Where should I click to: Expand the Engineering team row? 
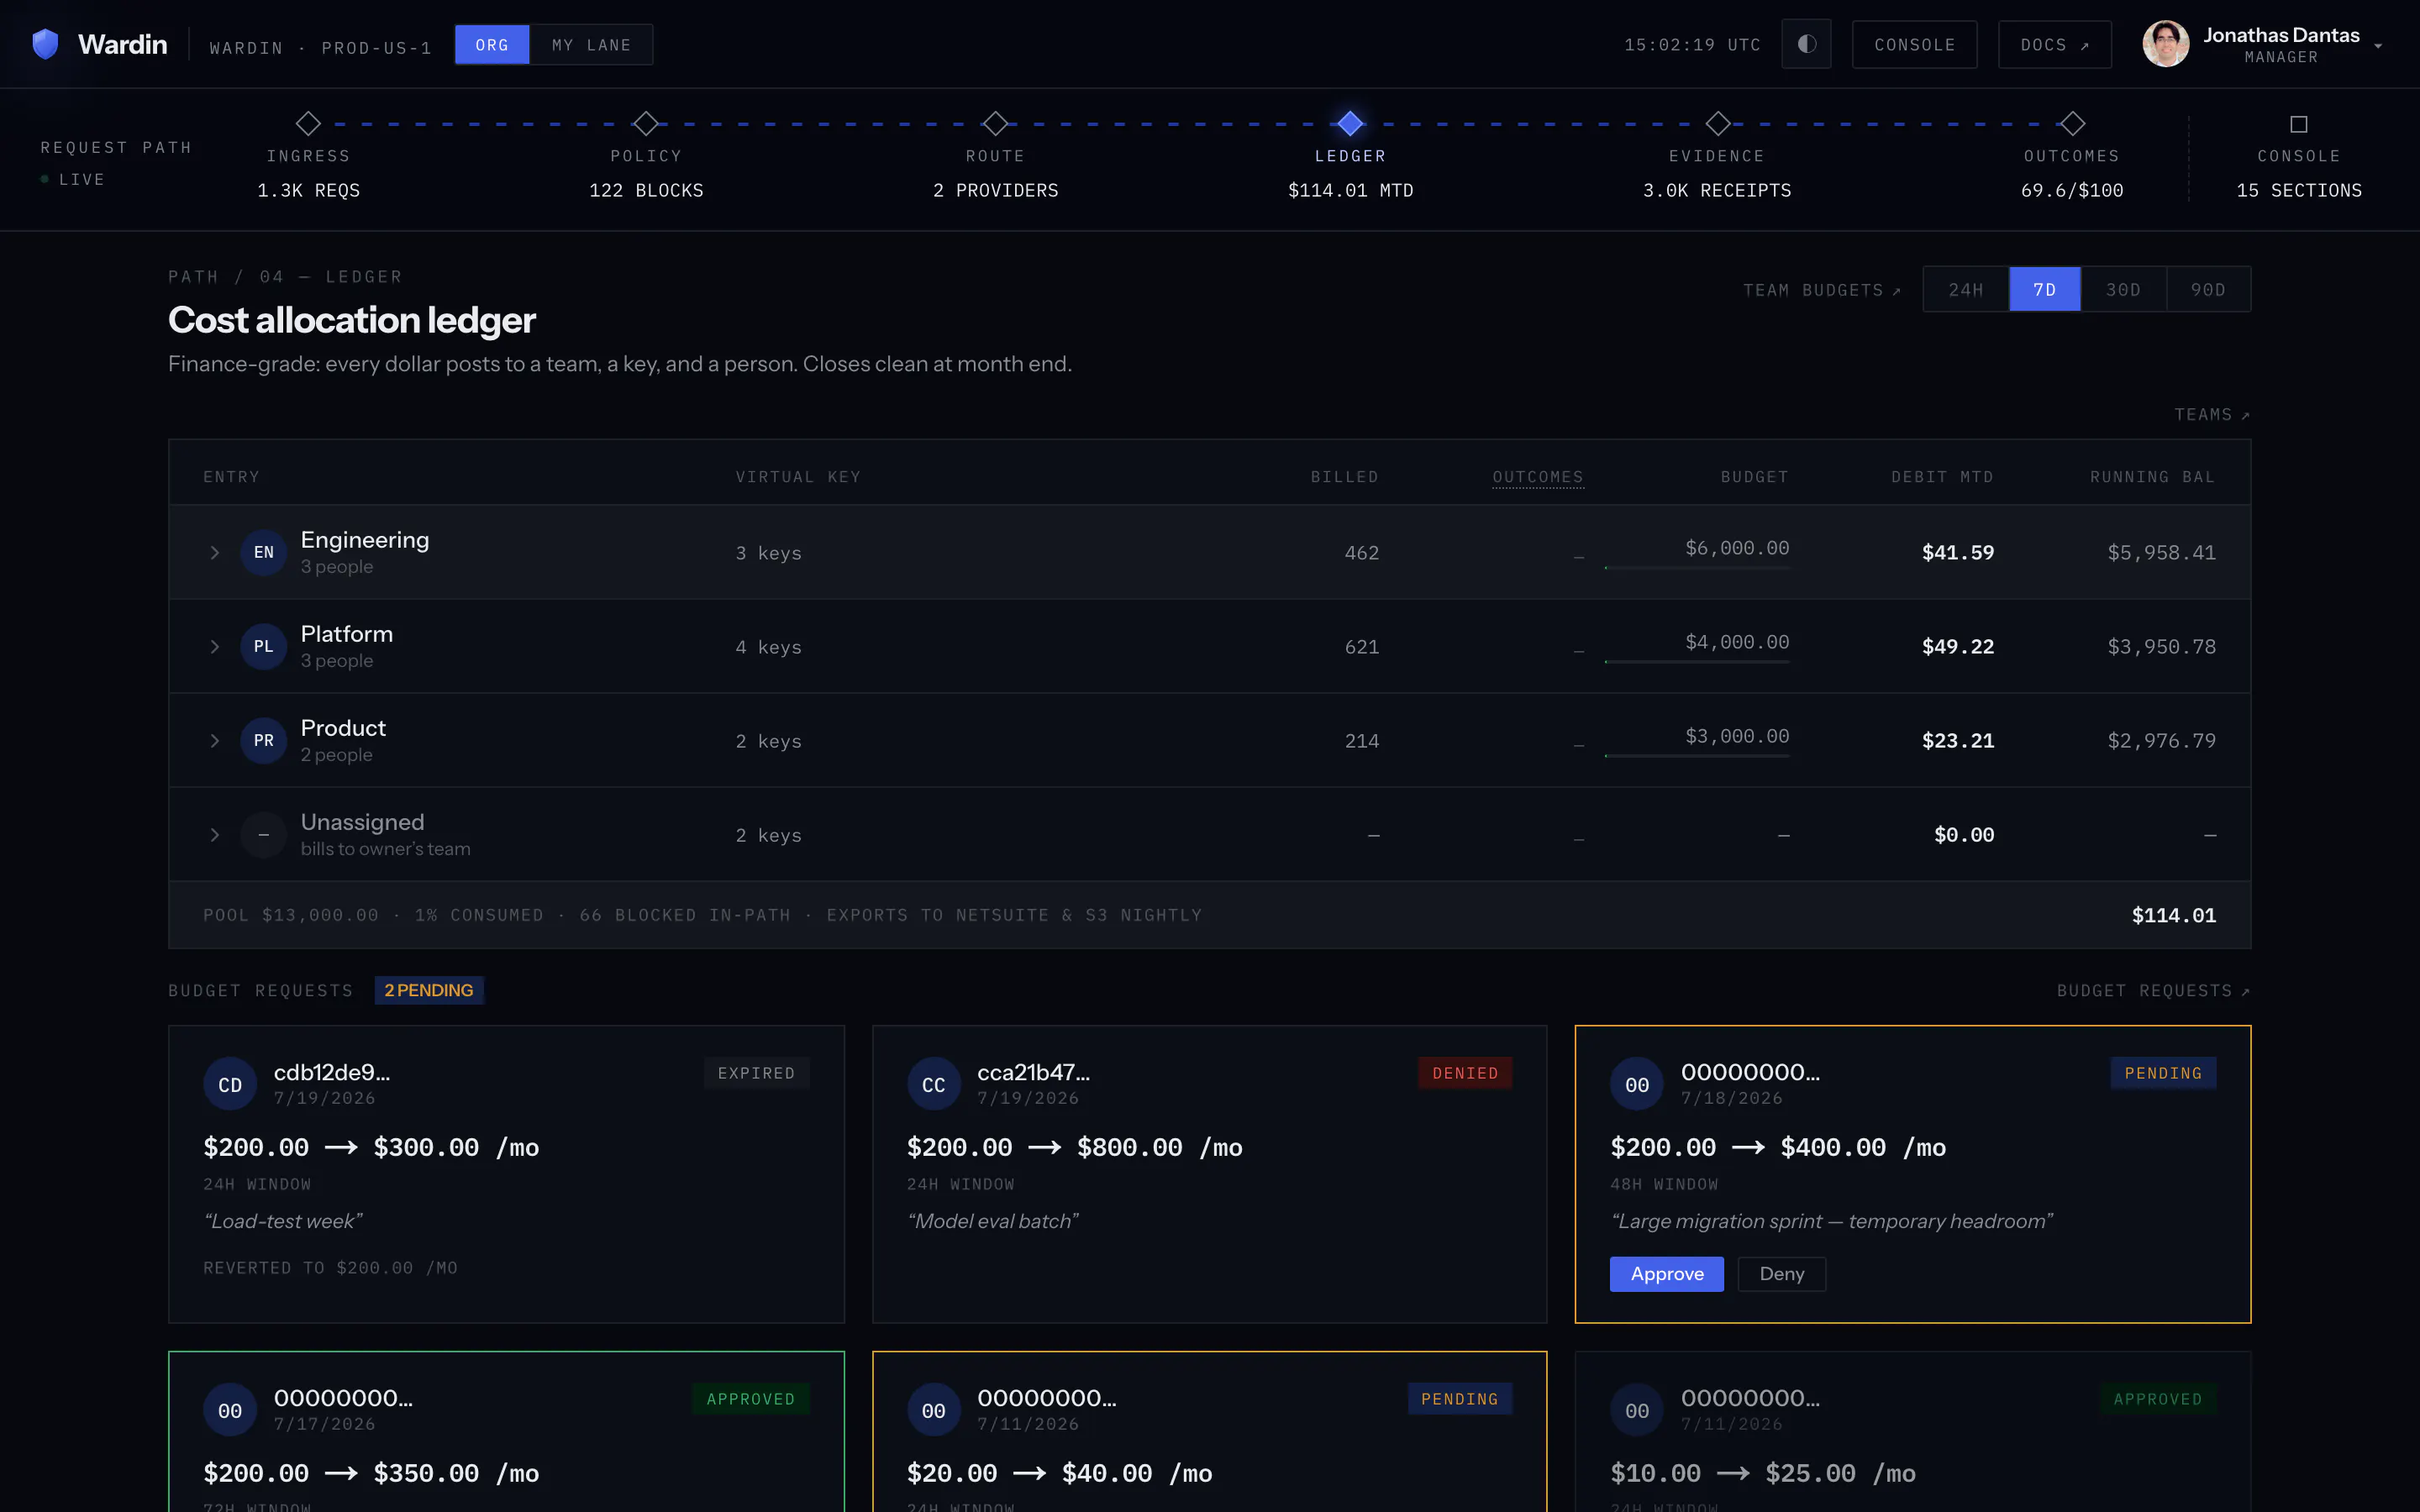pyautogui.click(x=214, y=552)
